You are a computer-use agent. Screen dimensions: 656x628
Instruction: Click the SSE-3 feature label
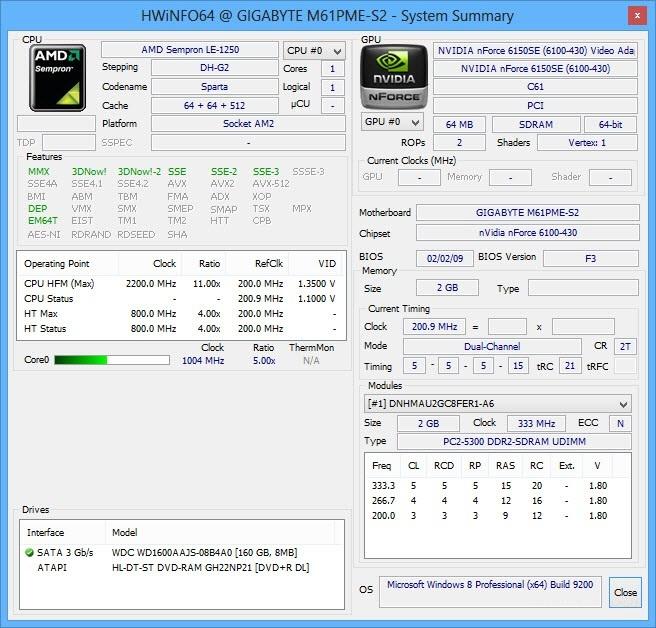pos(266,172)
